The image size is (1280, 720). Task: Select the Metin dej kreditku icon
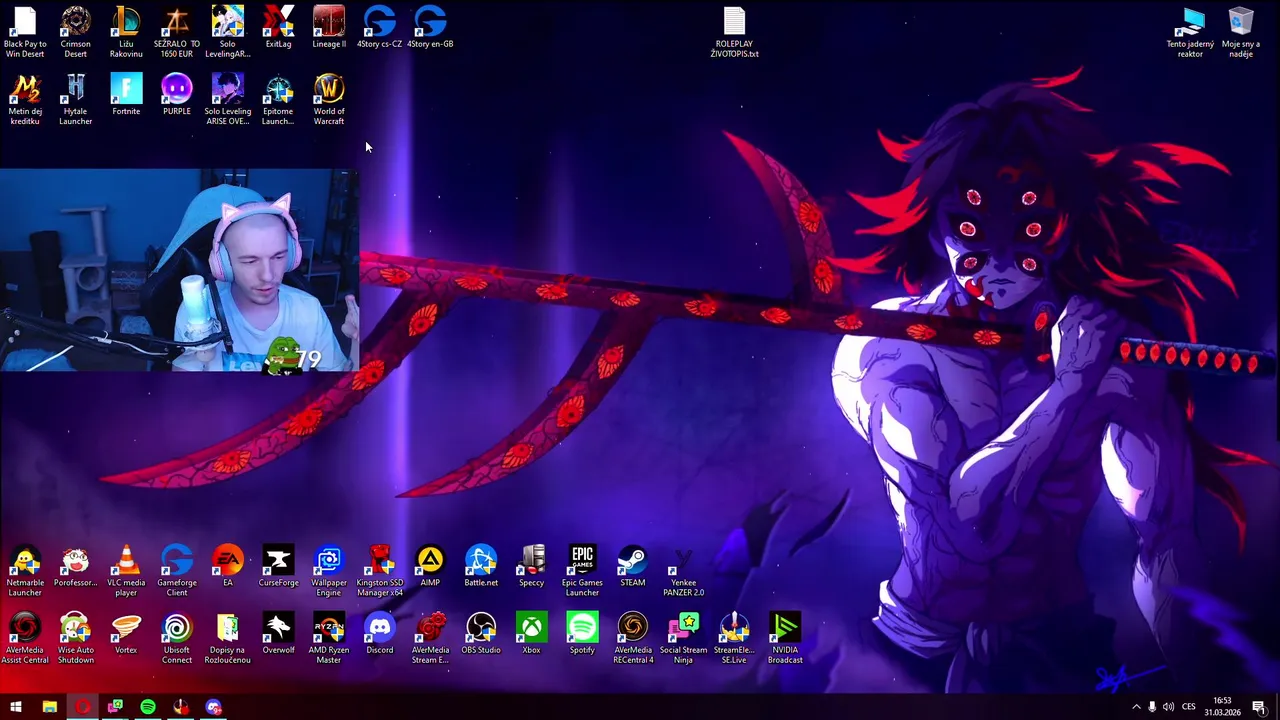(x=25, y=99)
